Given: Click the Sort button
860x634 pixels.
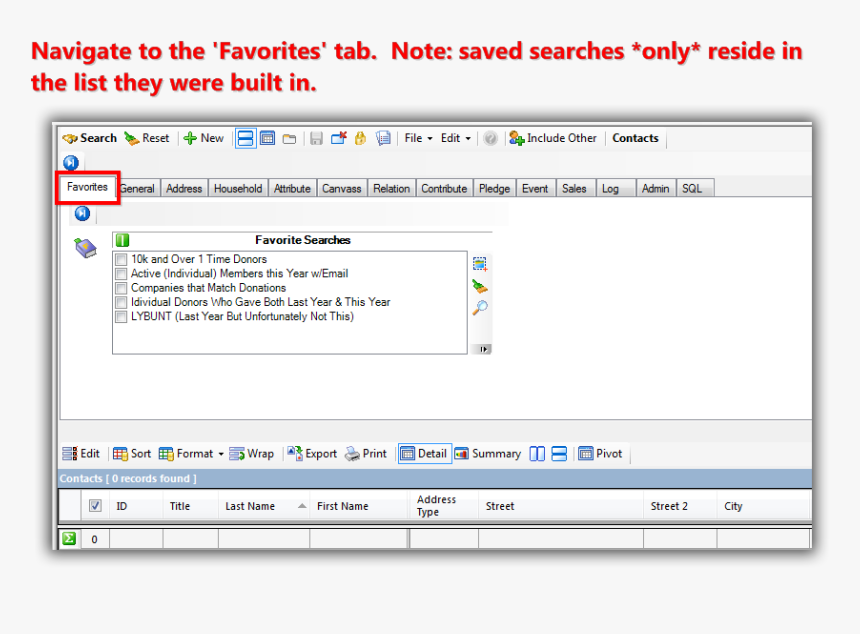Looking at the screenshot, I should pyautogui.click(x=132, y=454).
